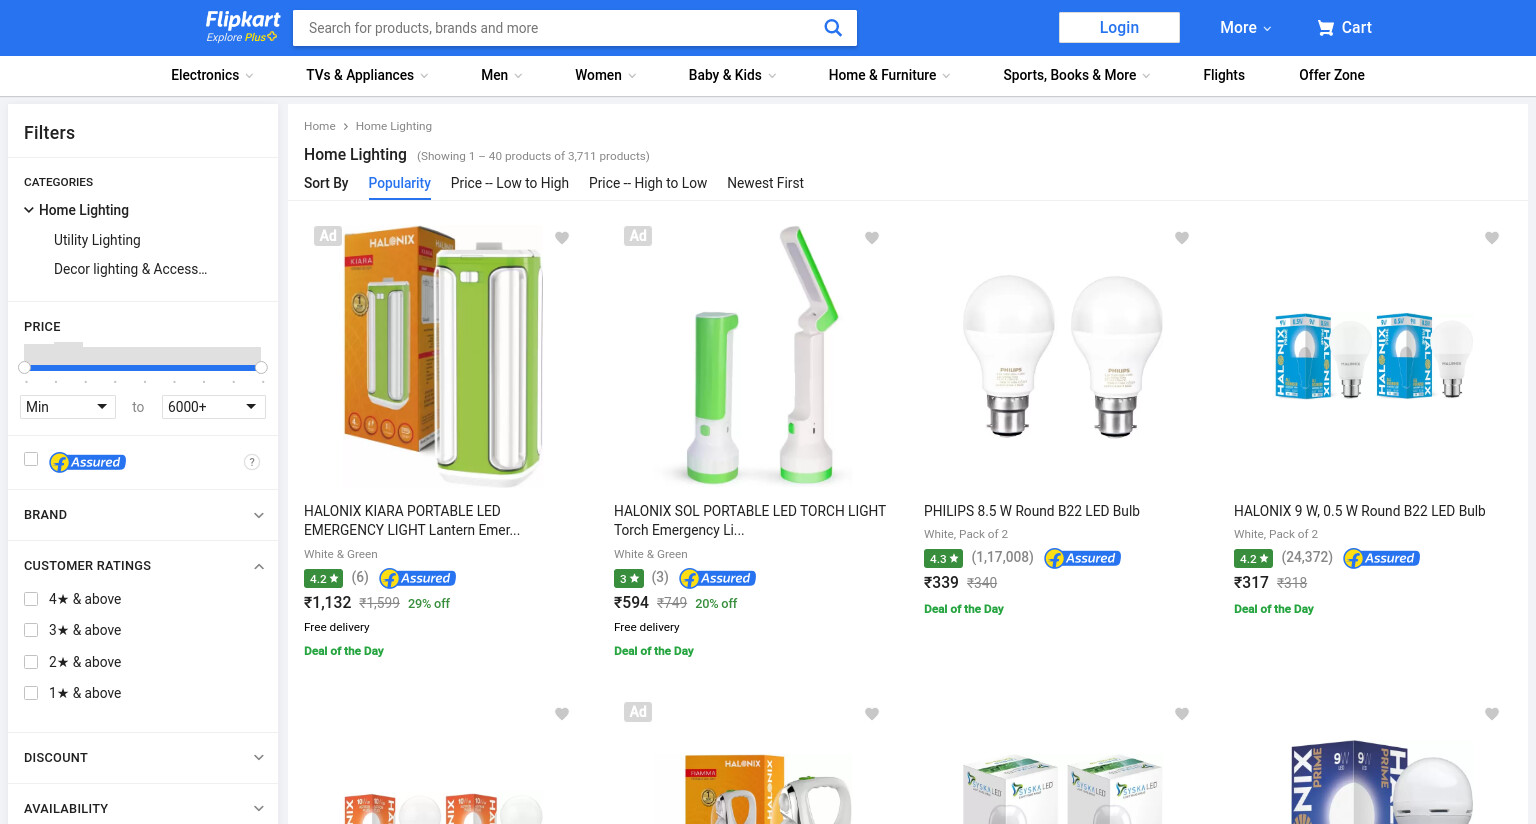Check the 2★ & above rating filter
This screenshot has width=1536, height=824.
[31, 662]
